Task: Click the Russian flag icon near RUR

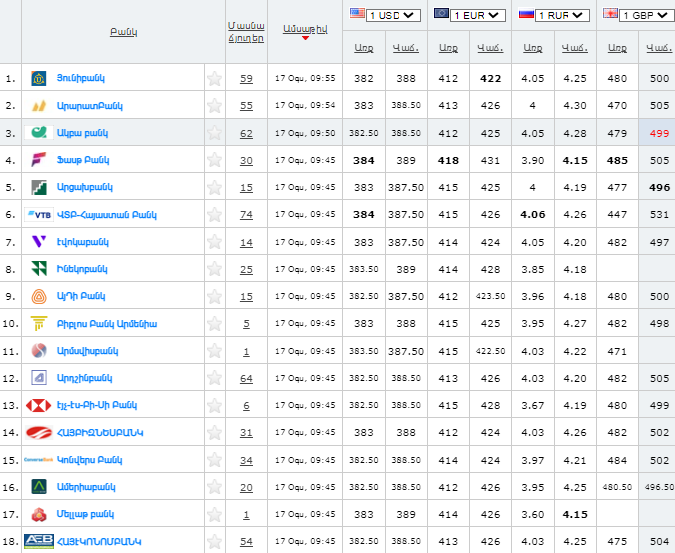Action: coord(526,14)
